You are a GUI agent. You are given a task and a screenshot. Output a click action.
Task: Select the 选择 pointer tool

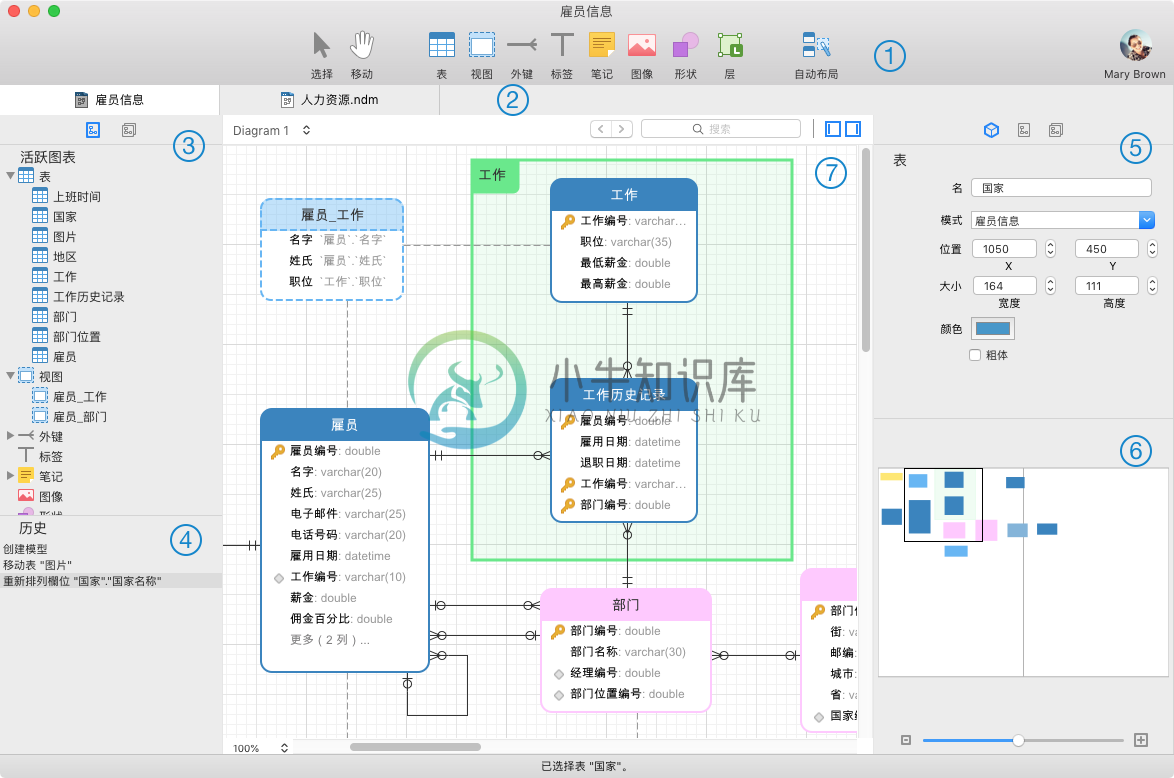(x=322, y=46)
